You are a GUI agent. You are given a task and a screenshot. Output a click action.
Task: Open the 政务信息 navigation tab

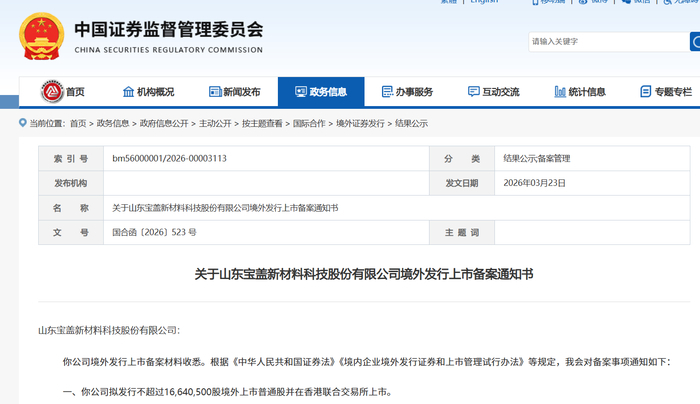[x=321, y=92]
